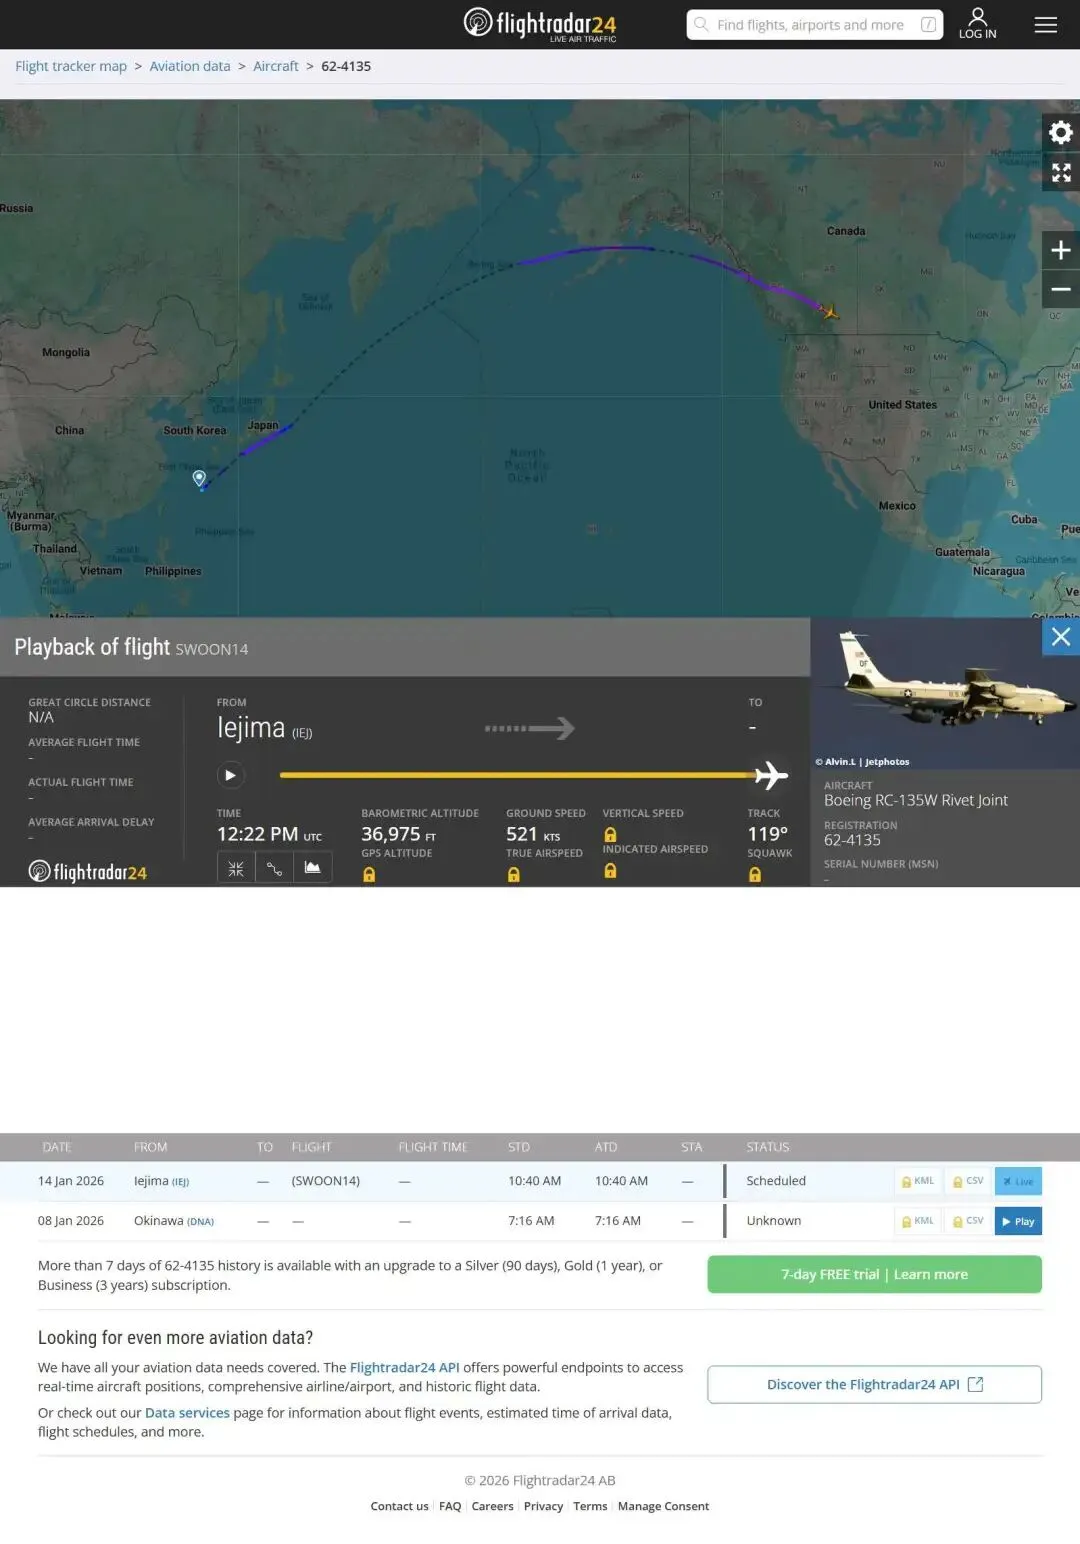This screenshot has height=1544, width=1080.
Task: Open Privacy footer link
Action: 543,1506
